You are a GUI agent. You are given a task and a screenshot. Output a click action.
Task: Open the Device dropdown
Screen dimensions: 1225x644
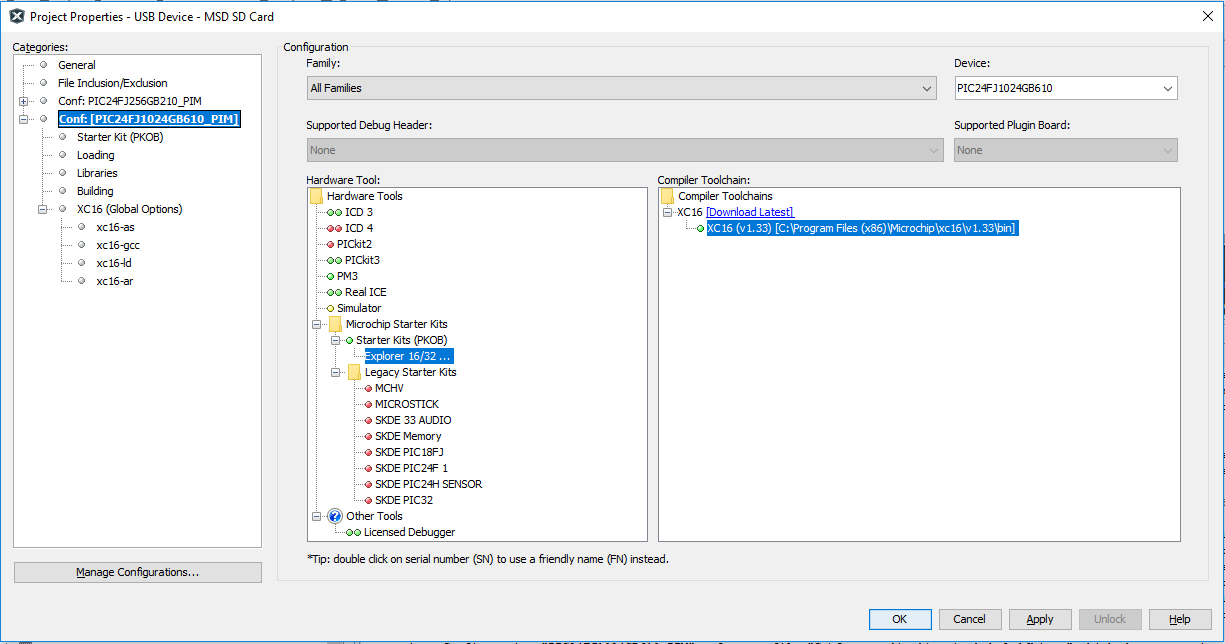click(1066, 88)
